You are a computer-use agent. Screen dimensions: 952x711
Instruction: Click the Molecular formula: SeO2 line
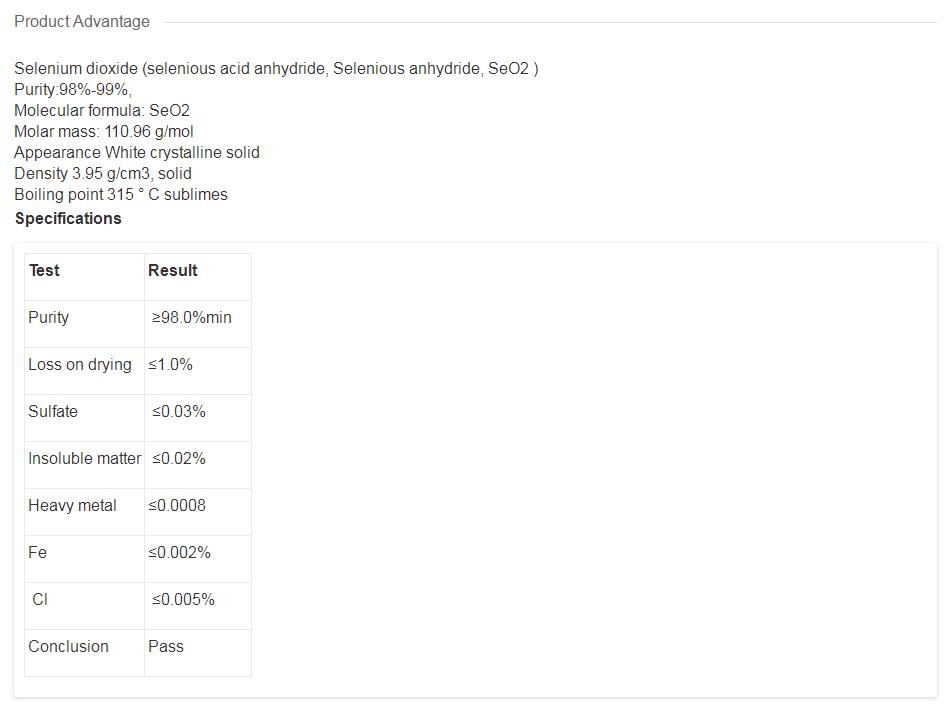(x=102, y=110)
